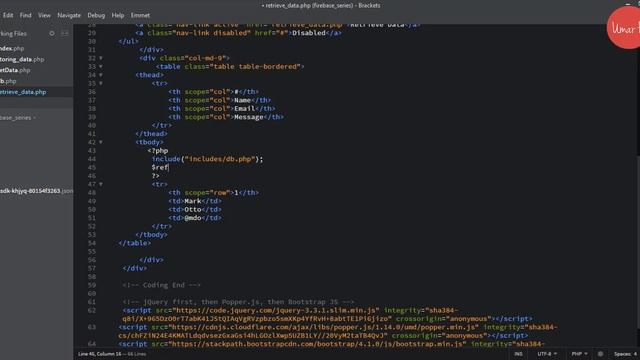The image size is (640, 360).
Task: Open the firebase_series project dropdown
Action: pyautogui.click(x=17, y=118)
